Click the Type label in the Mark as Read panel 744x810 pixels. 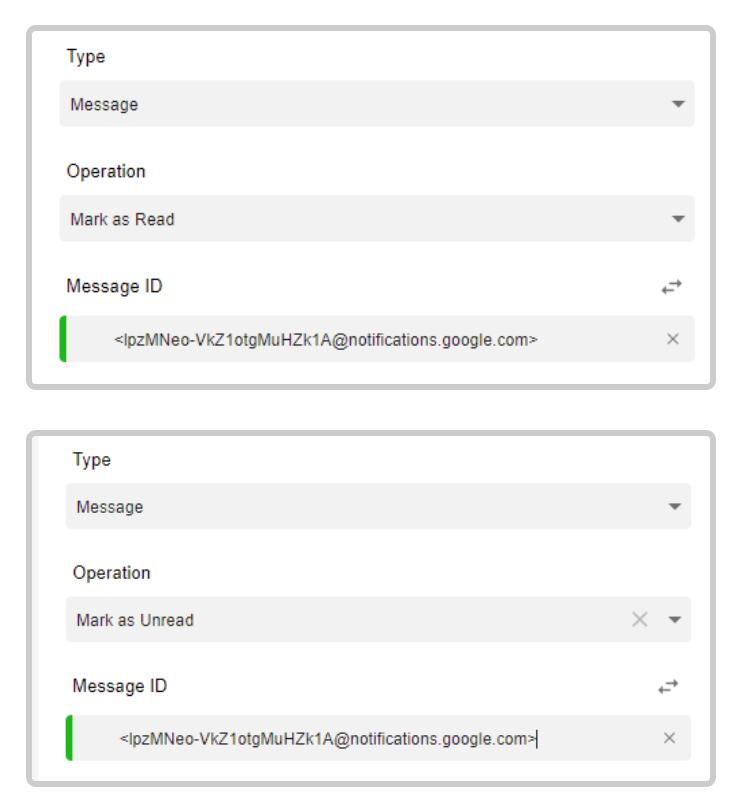[86, 57]
